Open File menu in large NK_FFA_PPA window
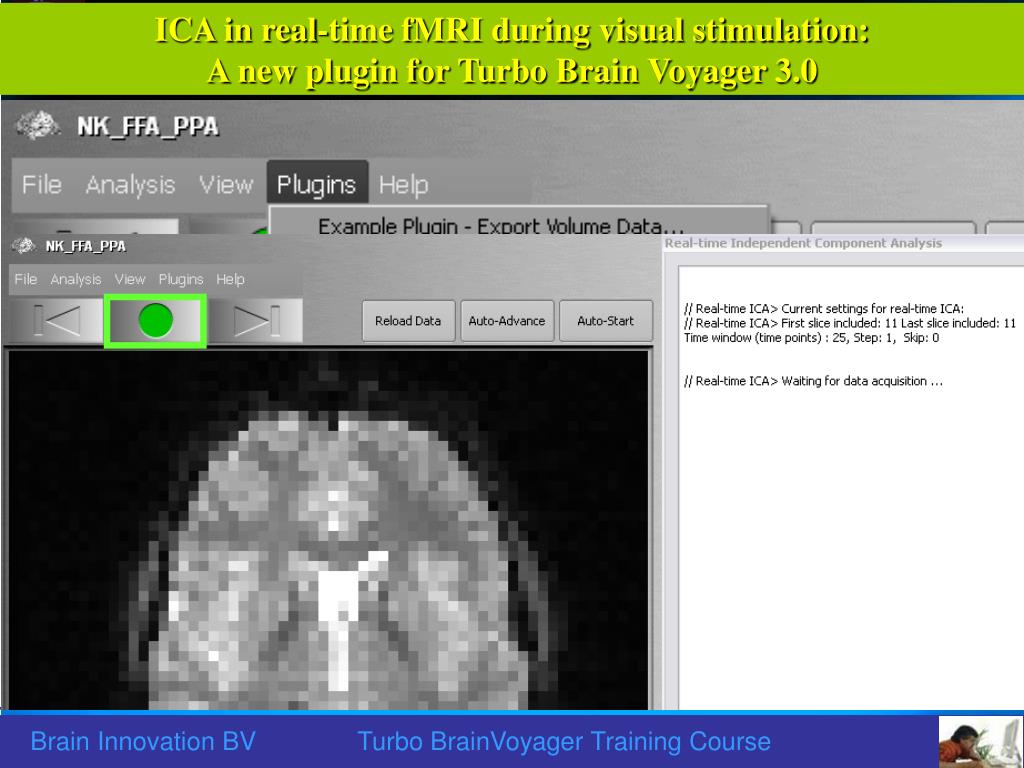The height and width of the screenshot is (768, 1024). click(41, 185)
